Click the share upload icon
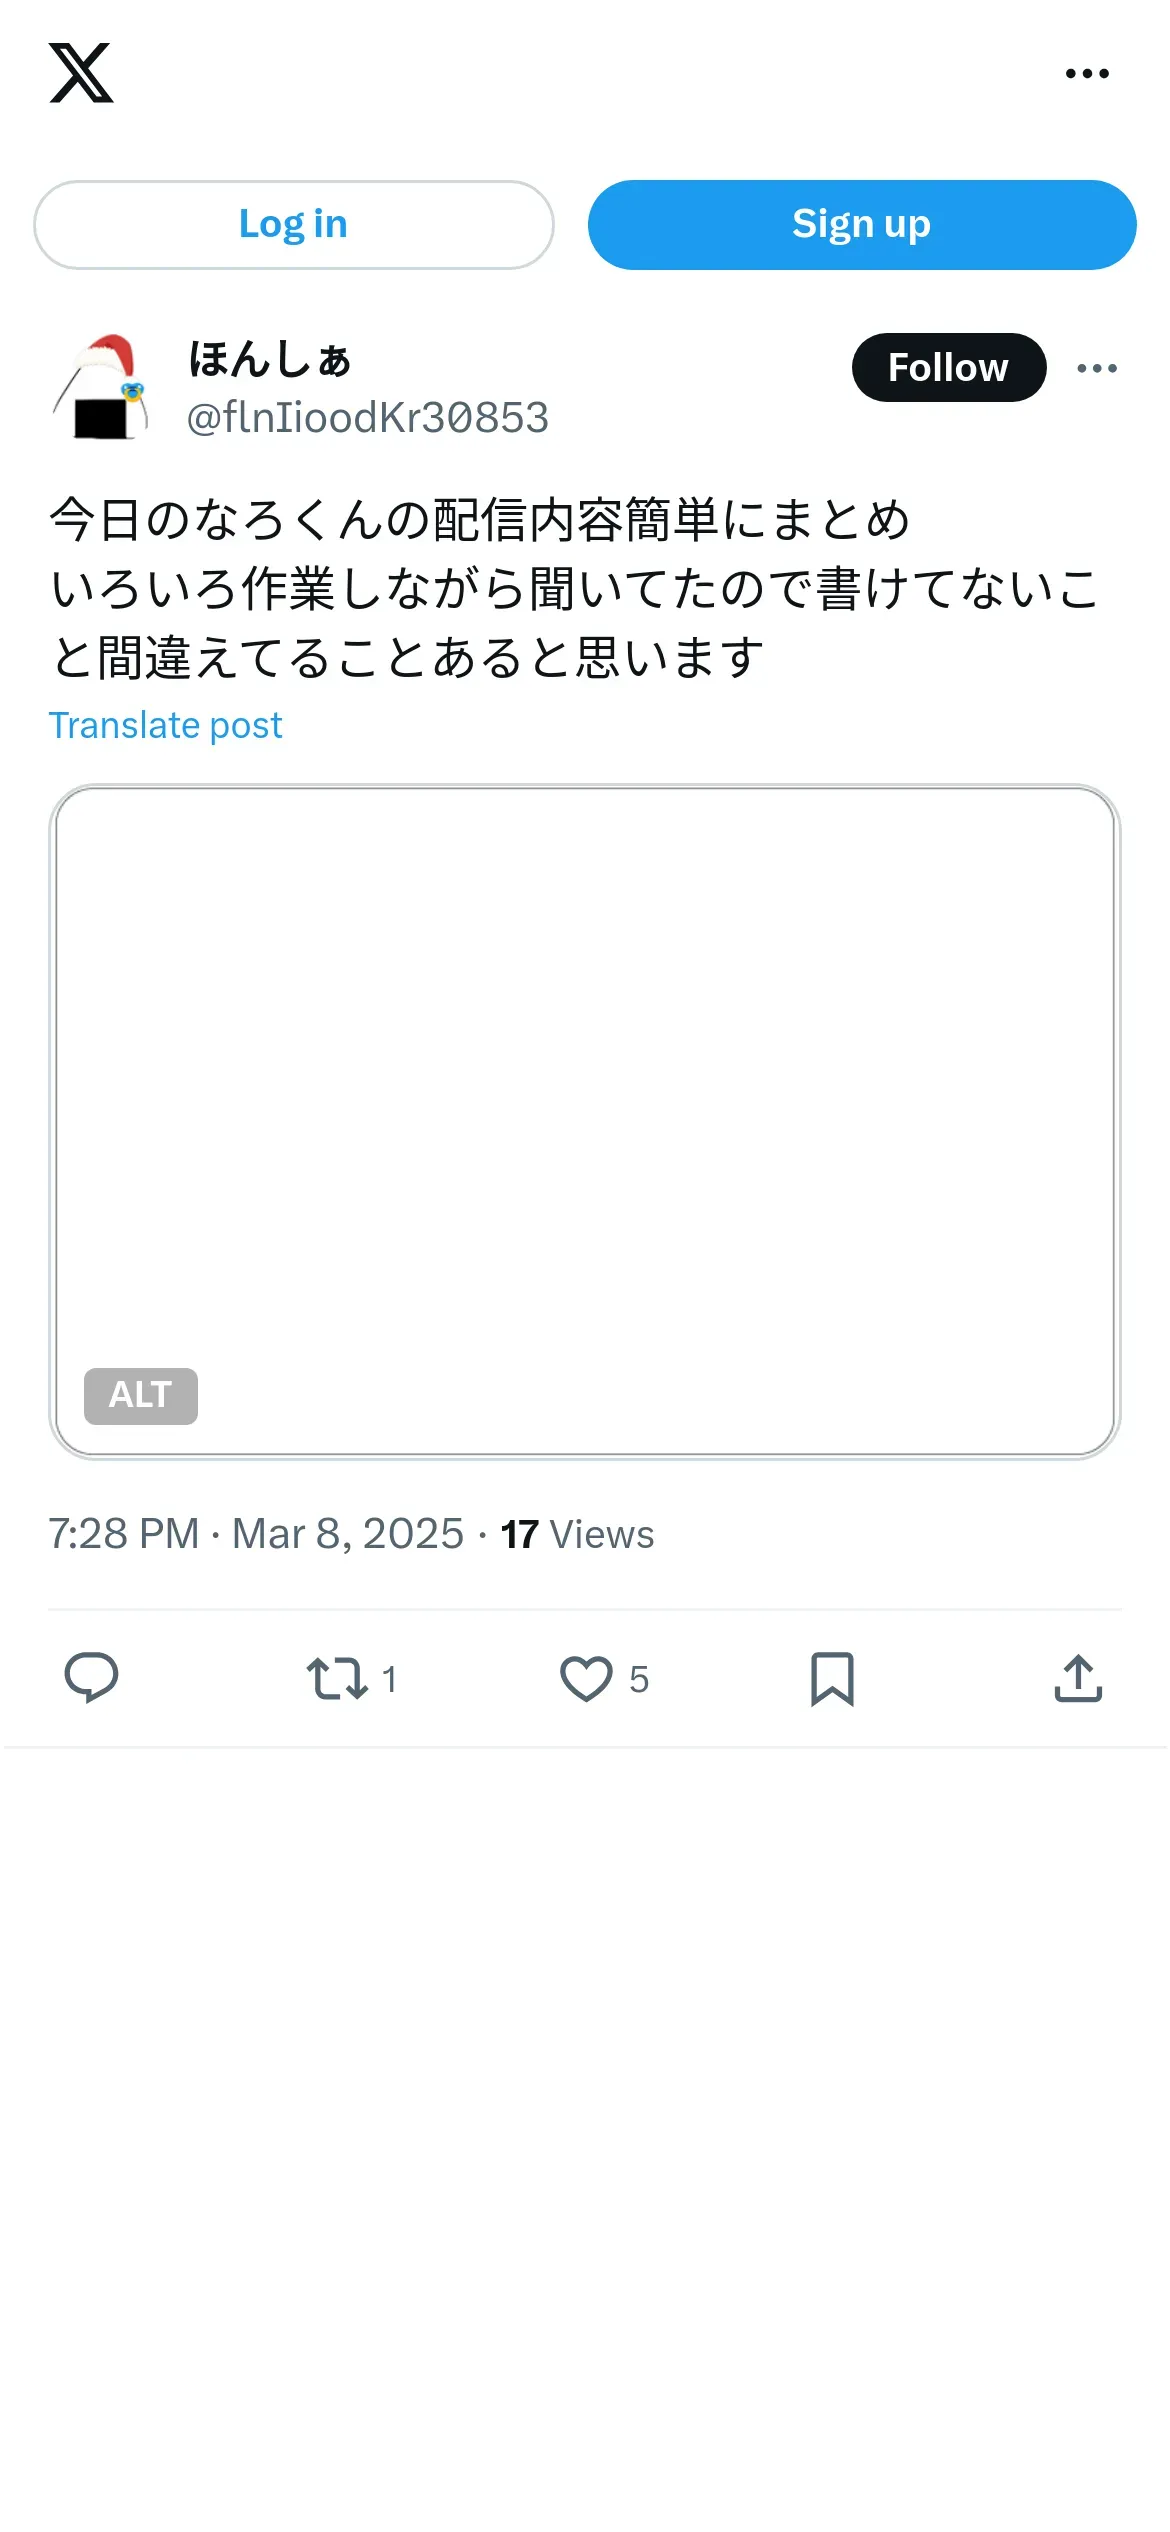 tap(1078, 1678)
